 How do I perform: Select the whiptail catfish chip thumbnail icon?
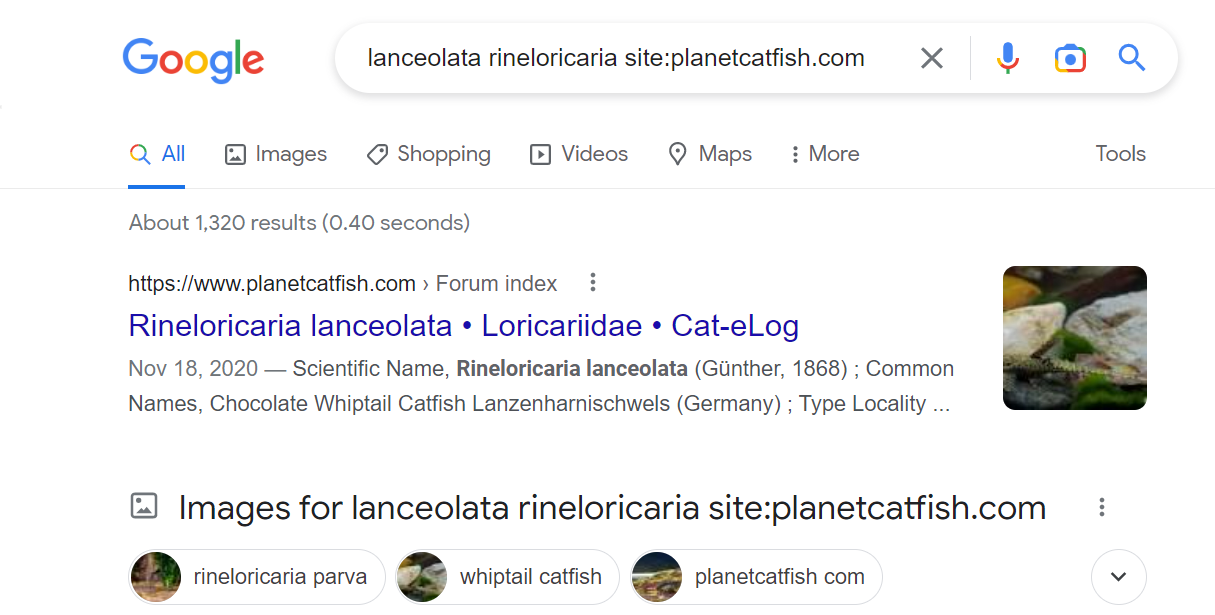[x=422, y=577]
